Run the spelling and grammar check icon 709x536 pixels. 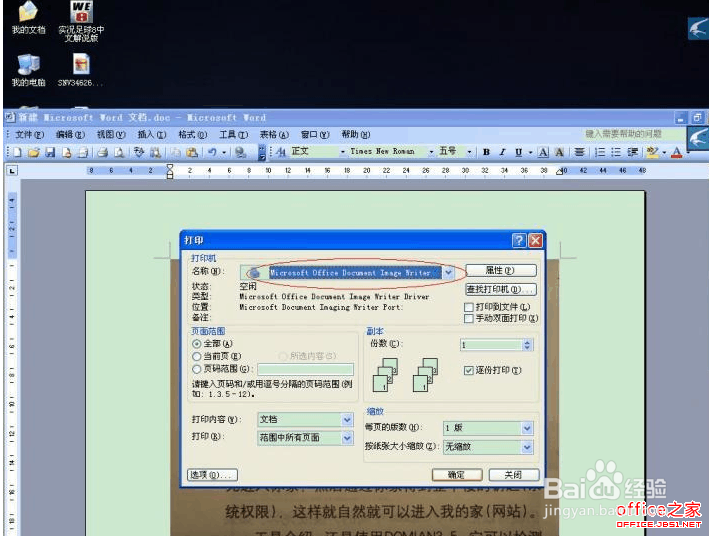[x=139, y=152]
